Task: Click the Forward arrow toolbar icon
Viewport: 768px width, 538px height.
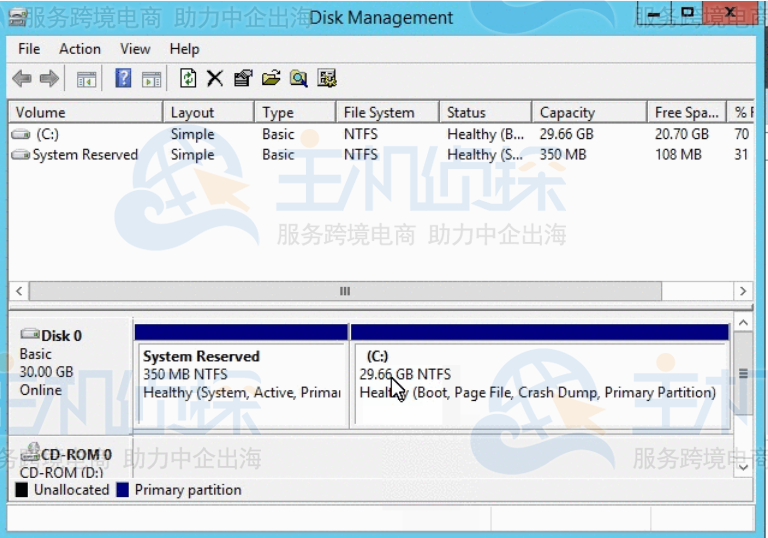Action: pos(49,79)
